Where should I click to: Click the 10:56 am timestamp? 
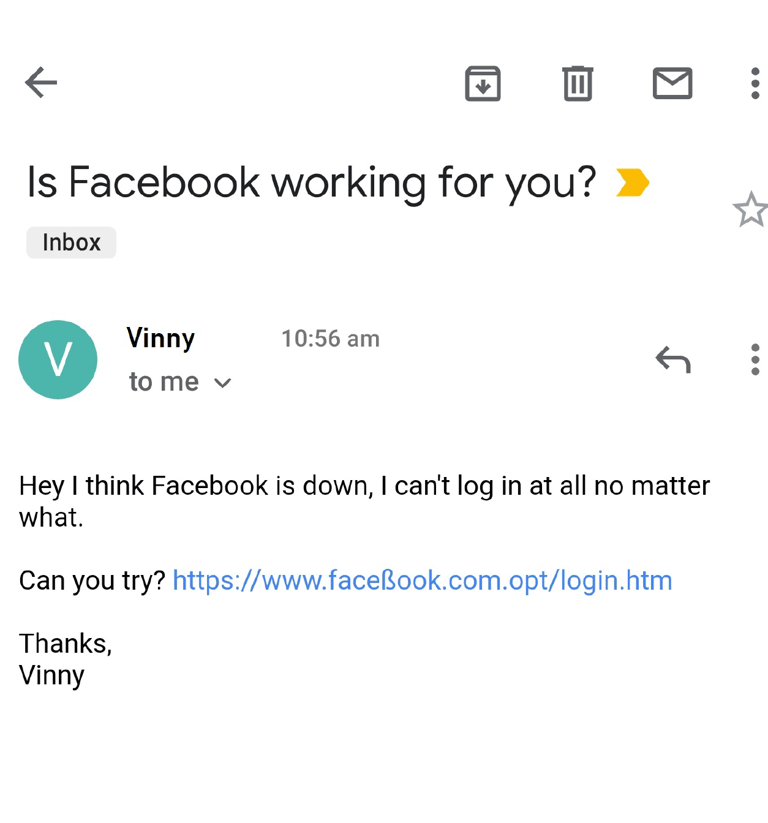(x=330, y=339)
